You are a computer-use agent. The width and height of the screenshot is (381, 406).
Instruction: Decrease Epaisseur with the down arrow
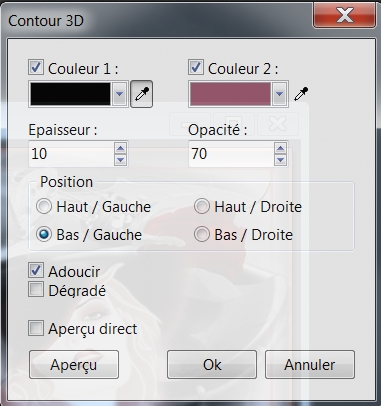pos(120,160)
